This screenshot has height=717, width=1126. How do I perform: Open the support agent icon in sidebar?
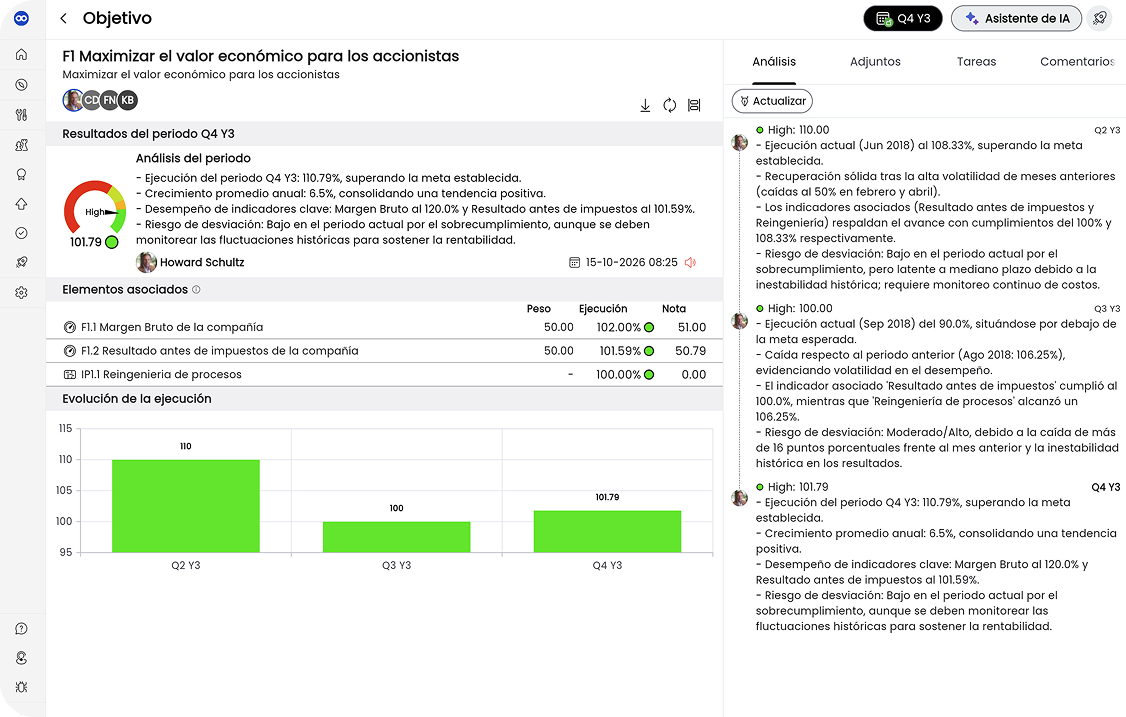pyautogui.click(x=22, y=658)
